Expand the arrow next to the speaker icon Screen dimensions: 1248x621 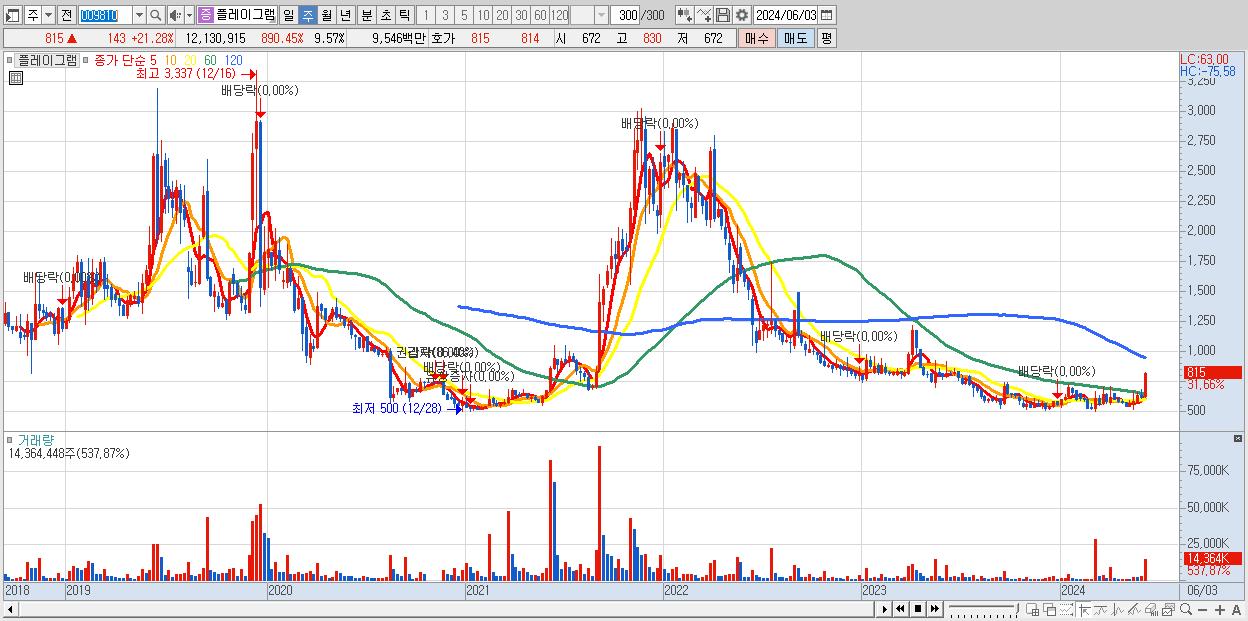pos(189,15)
